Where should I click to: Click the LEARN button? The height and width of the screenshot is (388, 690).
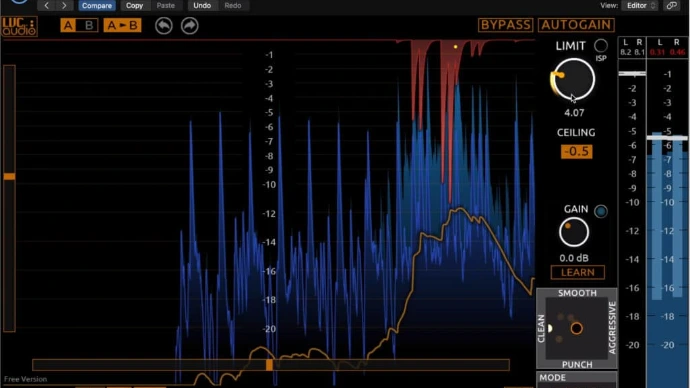577,273
